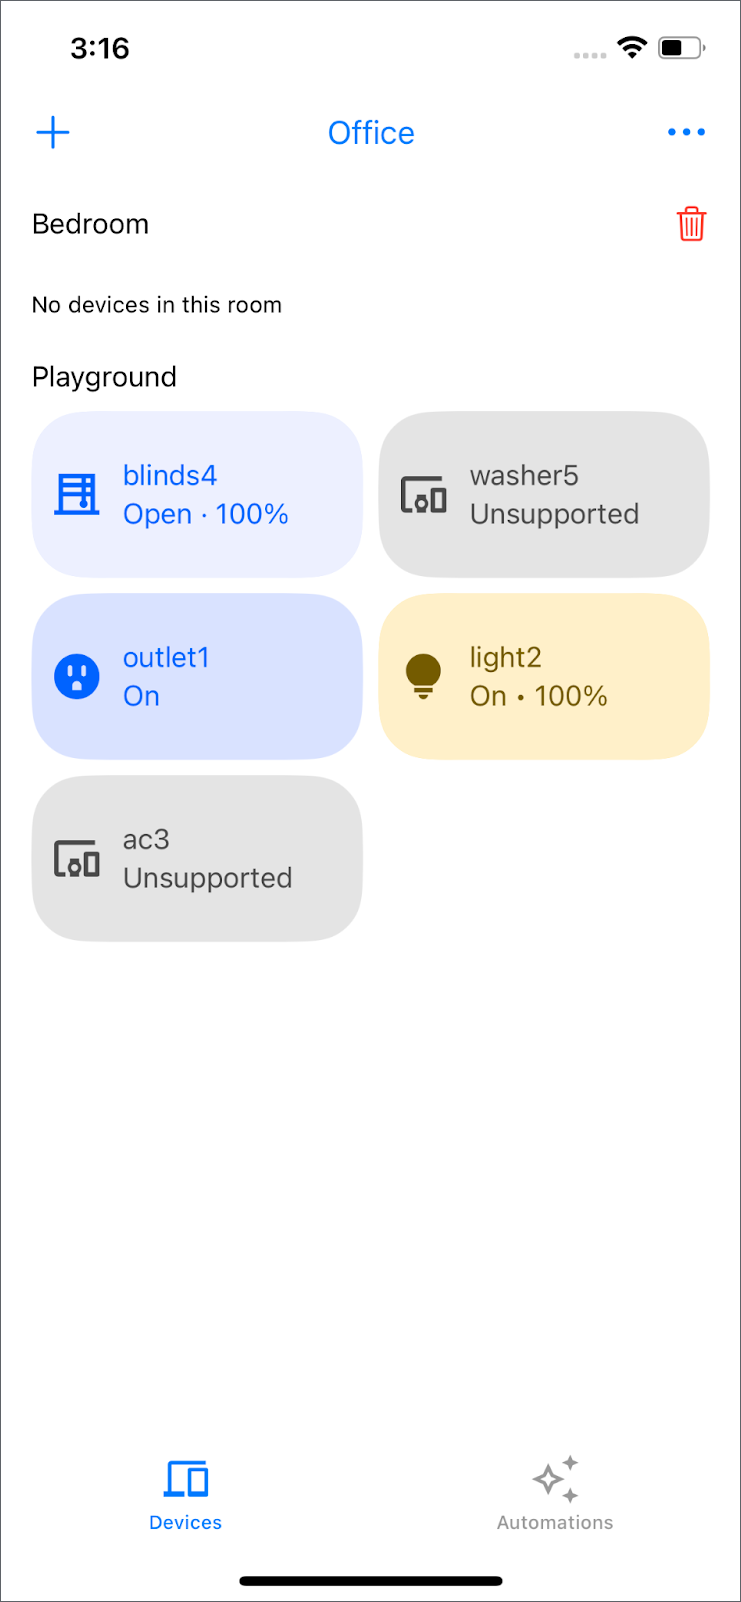Delete Bedroom room with trash icon

691,224
